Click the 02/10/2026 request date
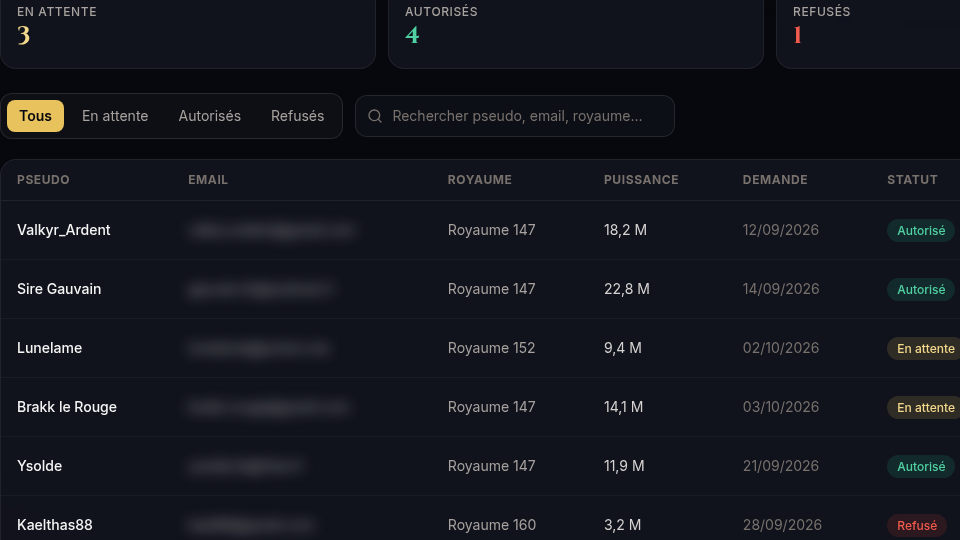 coord(781,348)
